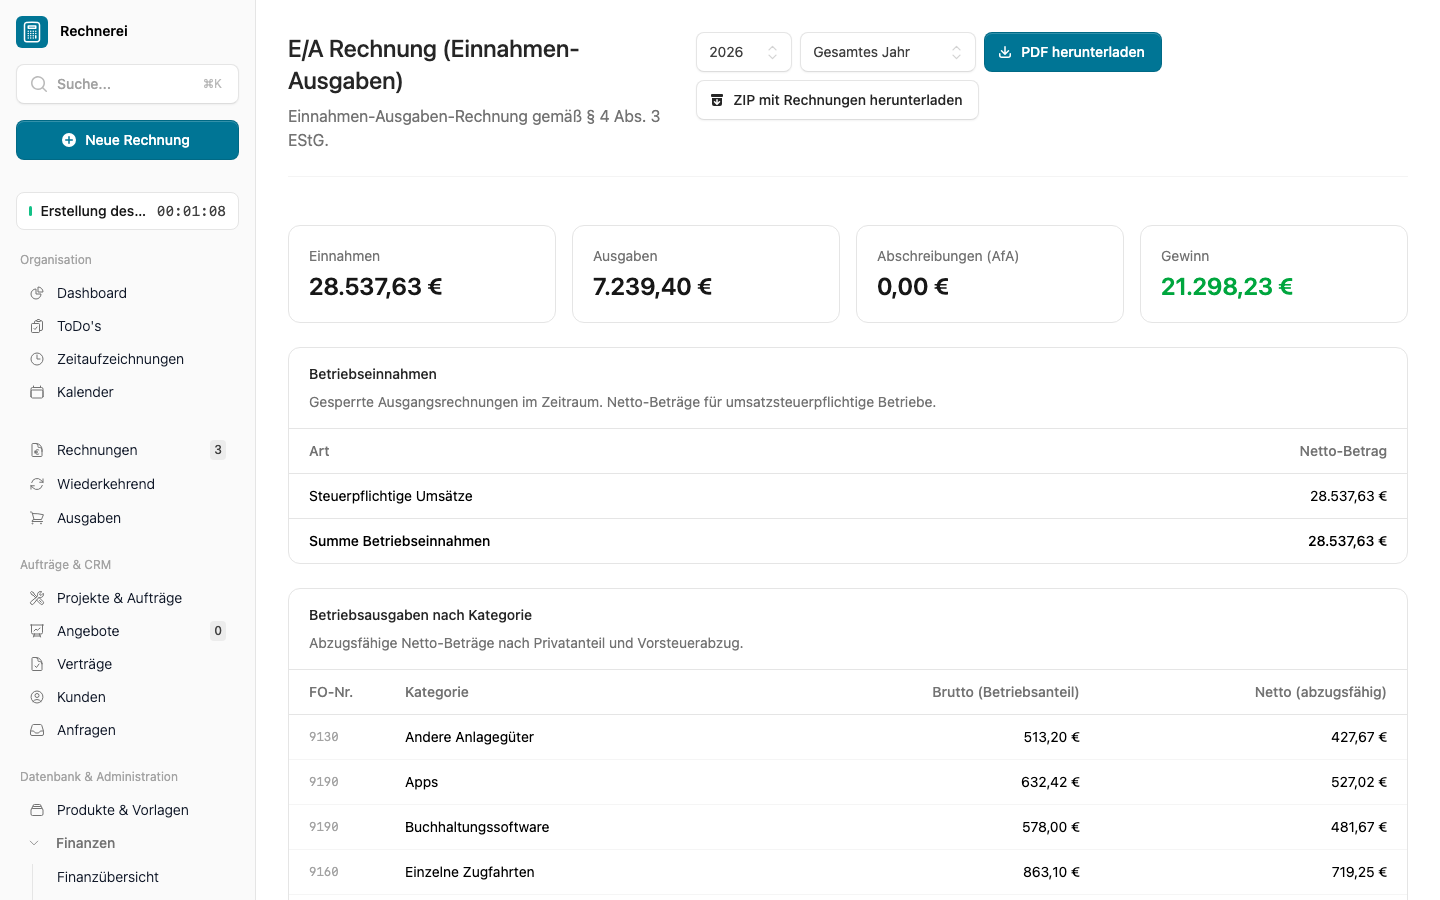This screenshot has width=1440, height=900.
Task: Click the Apps category row
Action: tap(848, 782)
